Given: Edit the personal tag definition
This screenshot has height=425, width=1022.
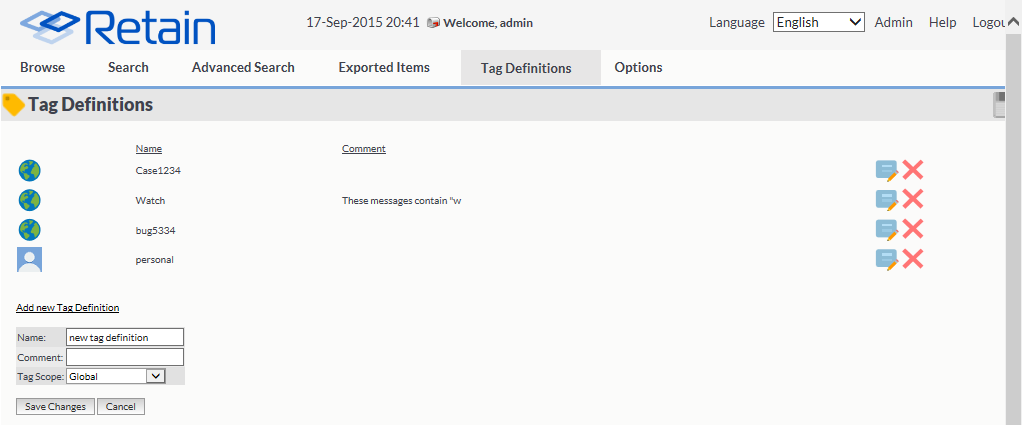Looking at the screenshot, I should click(886, 260).
